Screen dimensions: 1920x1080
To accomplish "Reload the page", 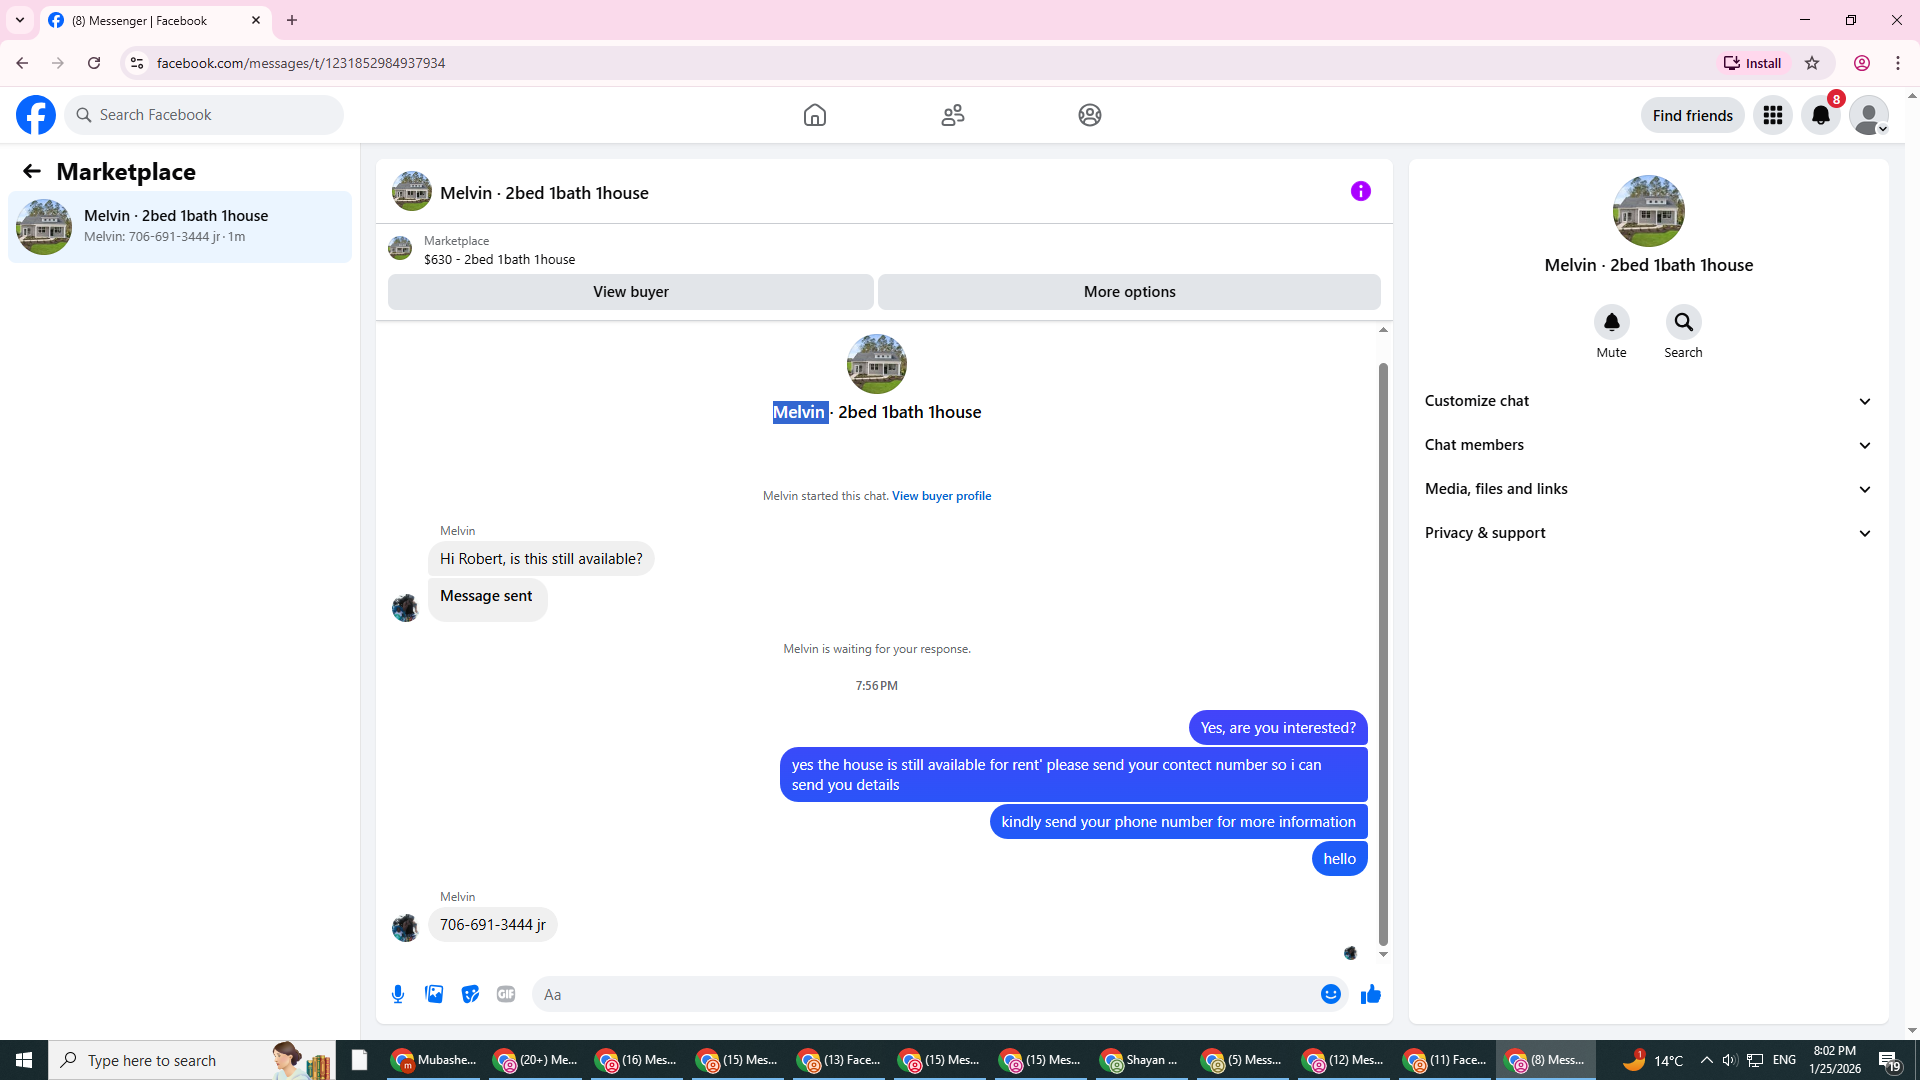I will (x=94, y=63).
